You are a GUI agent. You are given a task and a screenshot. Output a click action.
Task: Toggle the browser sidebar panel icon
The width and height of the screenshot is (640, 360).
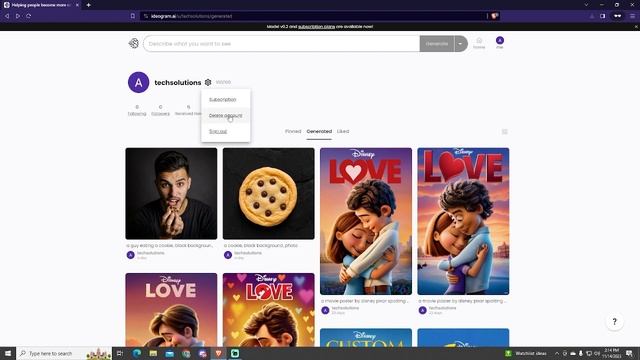coord(602,16)
